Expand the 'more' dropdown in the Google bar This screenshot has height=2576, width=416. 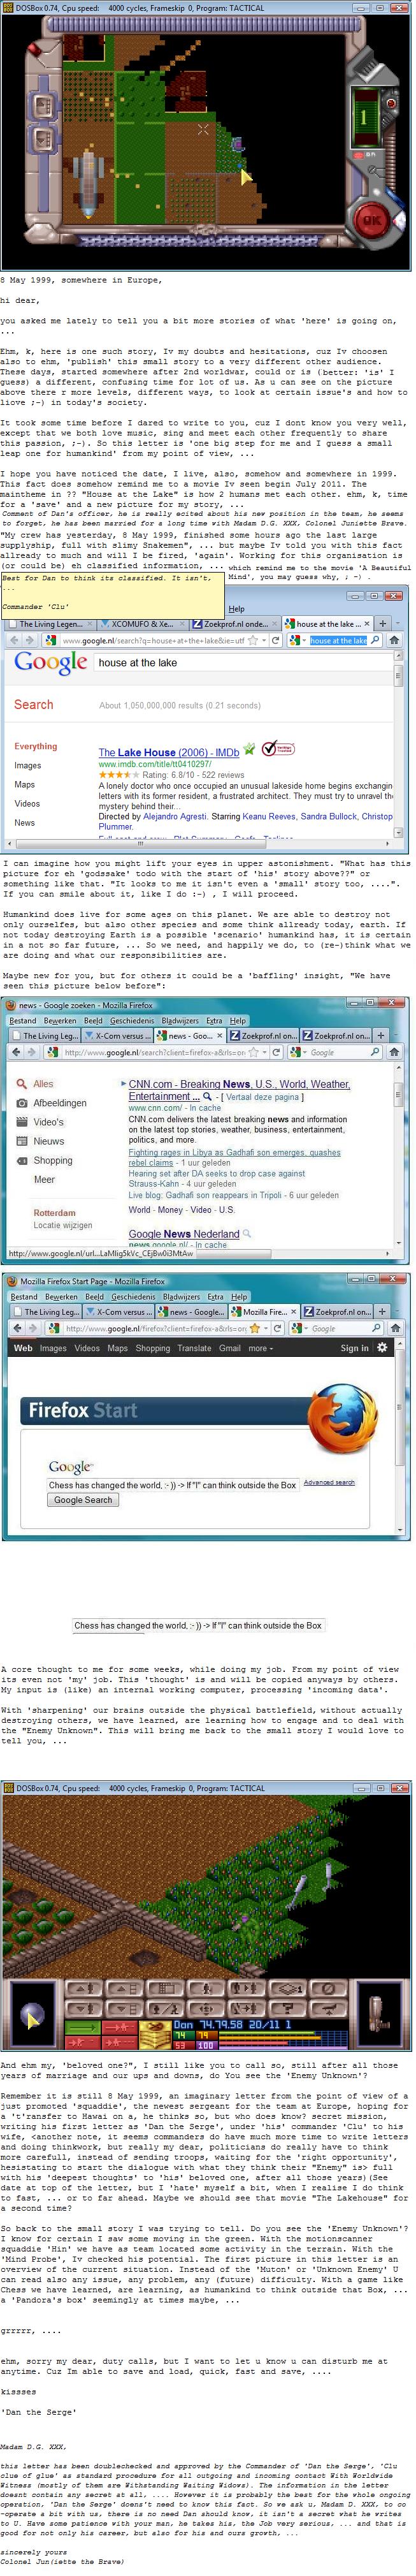[x=258, y=1348]
